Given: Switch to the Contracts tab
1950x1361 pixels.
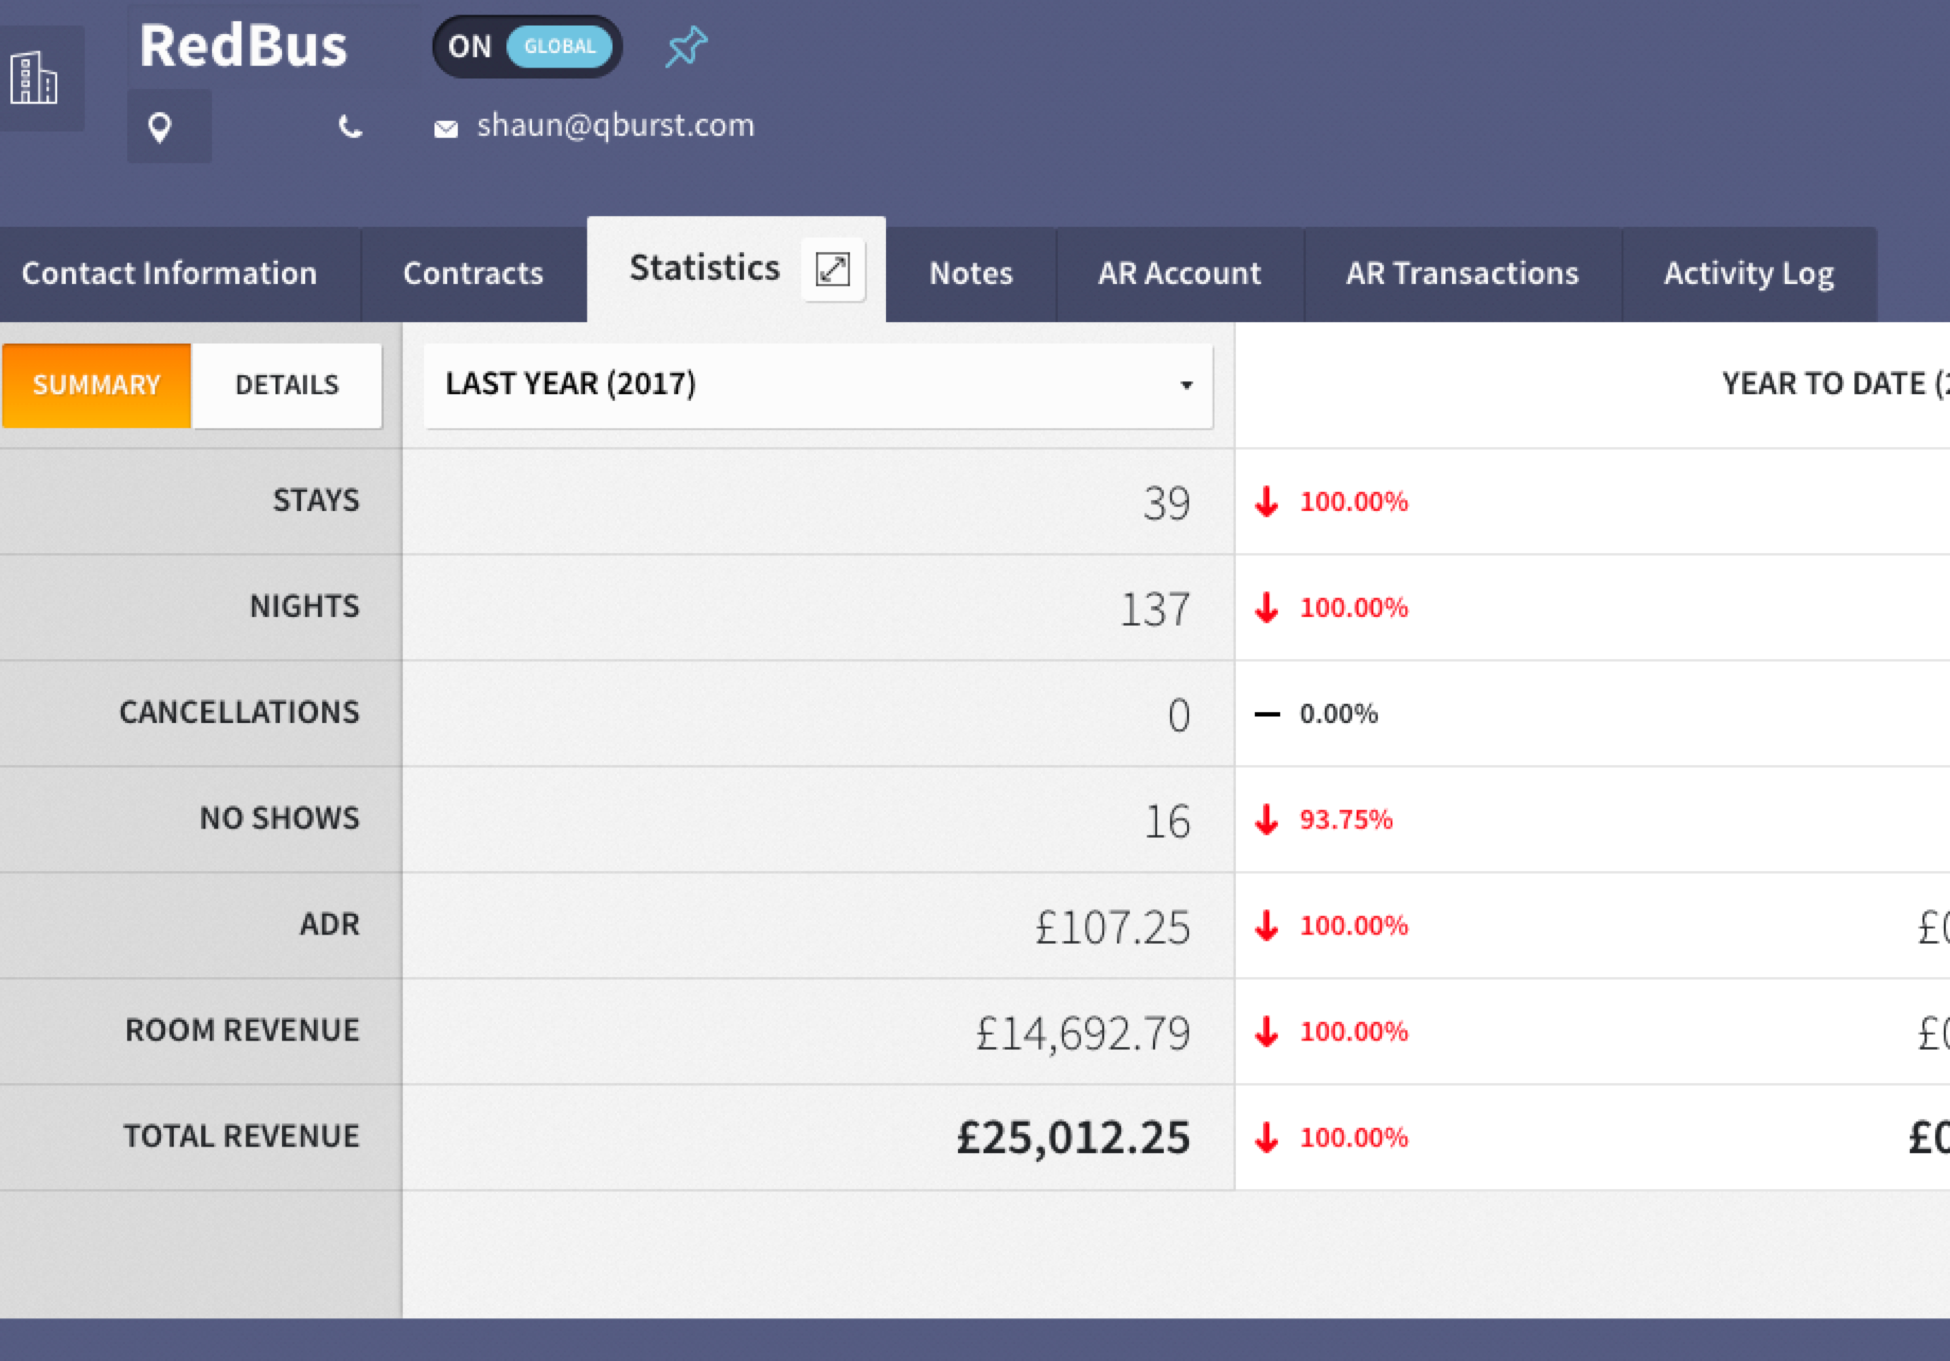Looking at the screenshot, I should point(473,273).
